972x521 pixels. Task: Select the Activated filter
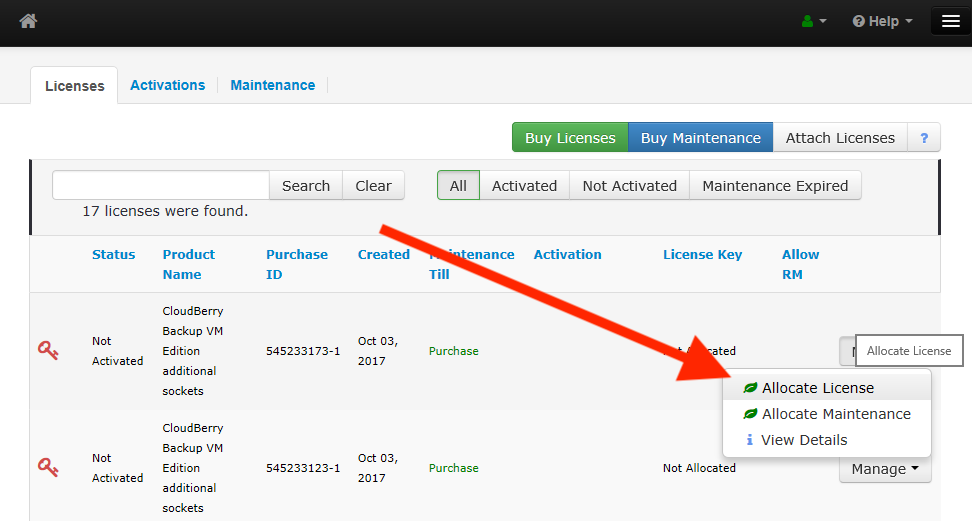524,185
